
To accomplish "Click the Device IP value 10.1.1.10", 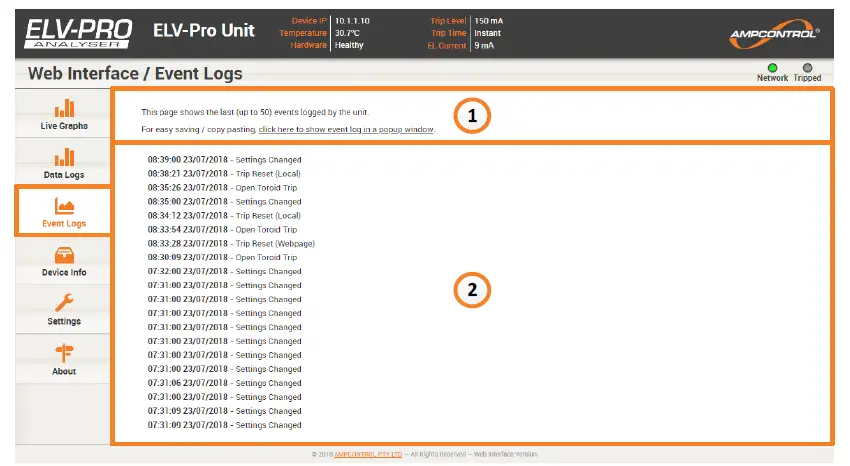I will tap(352, 21).
